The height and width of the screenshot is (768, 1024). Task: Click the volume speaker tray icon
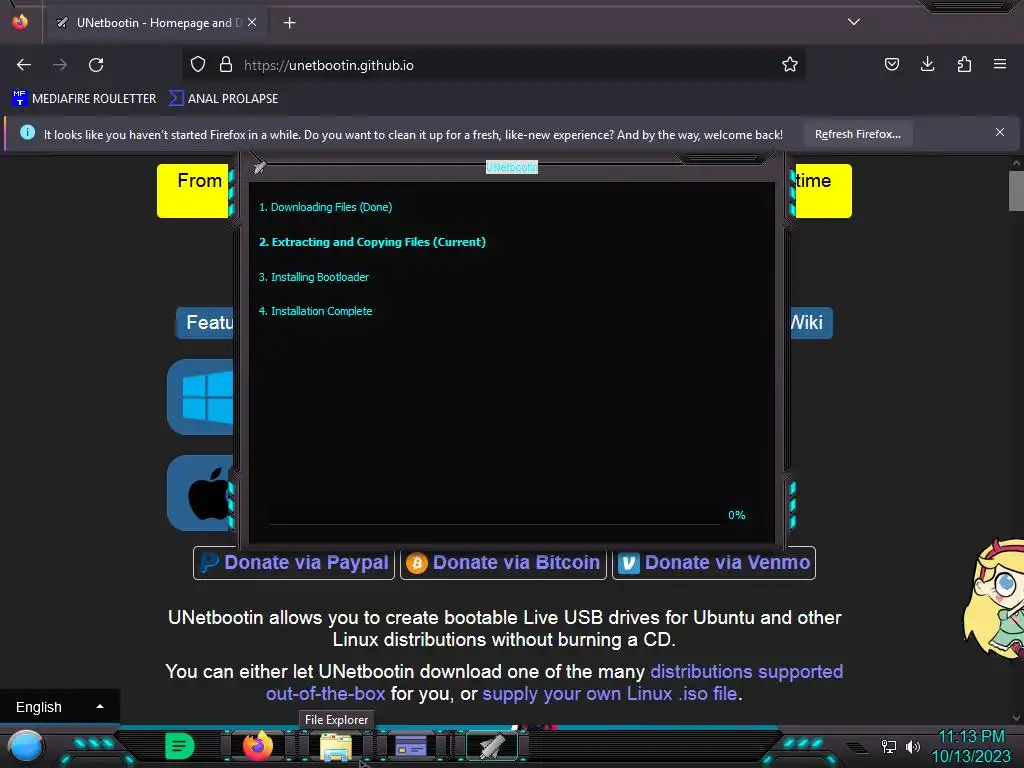point(912,746)
